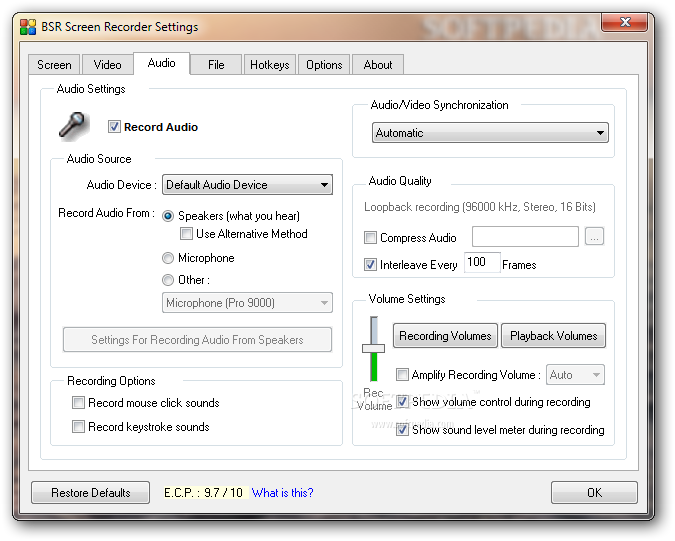Switch to the Screen tab
This screenshot has width=675, height=541.
pyautogui.click(x=54, y=65)
